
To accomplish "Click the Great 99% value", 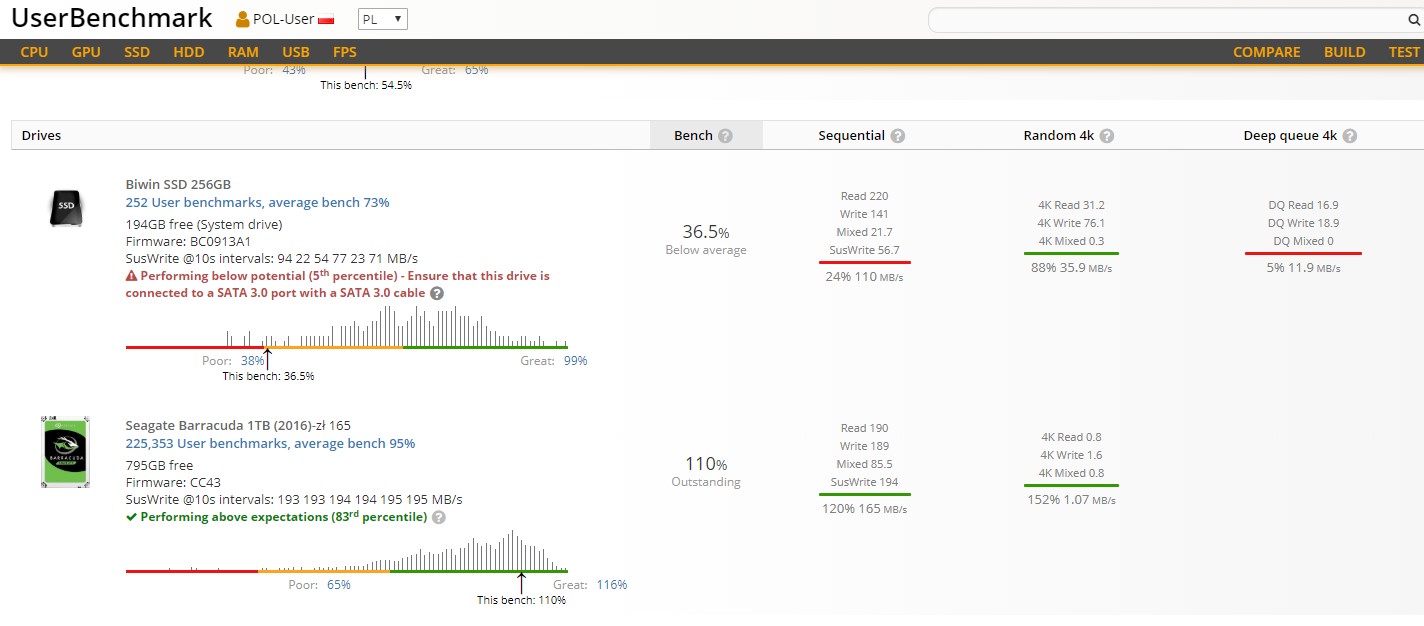I will click(575, 361).
